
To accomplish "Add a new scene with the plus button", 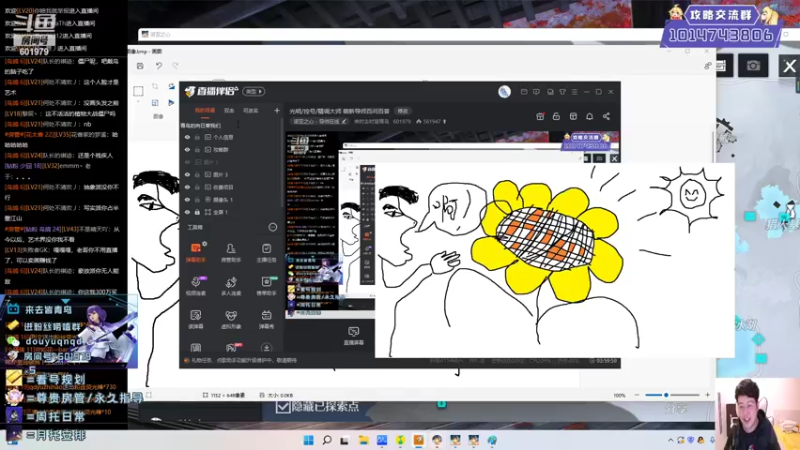I will (x=277, y=111).
